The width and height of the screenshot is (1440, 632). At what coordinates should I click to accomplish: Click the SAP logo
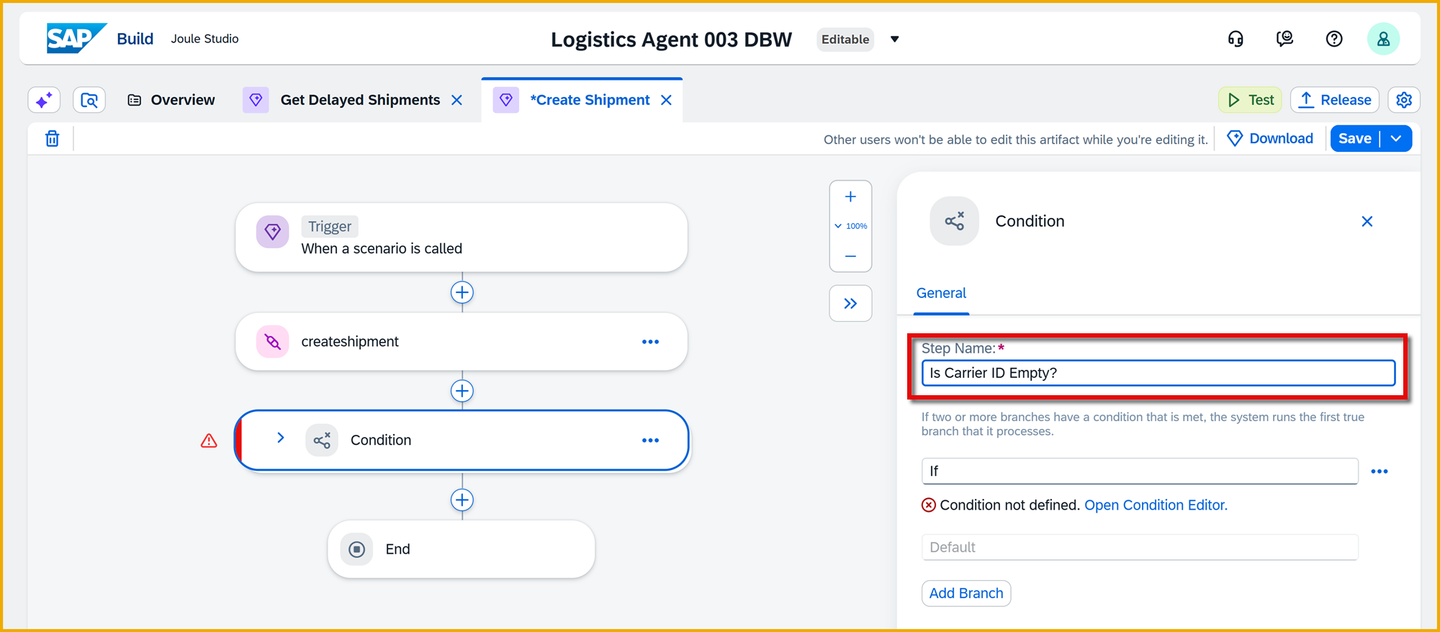76,39
